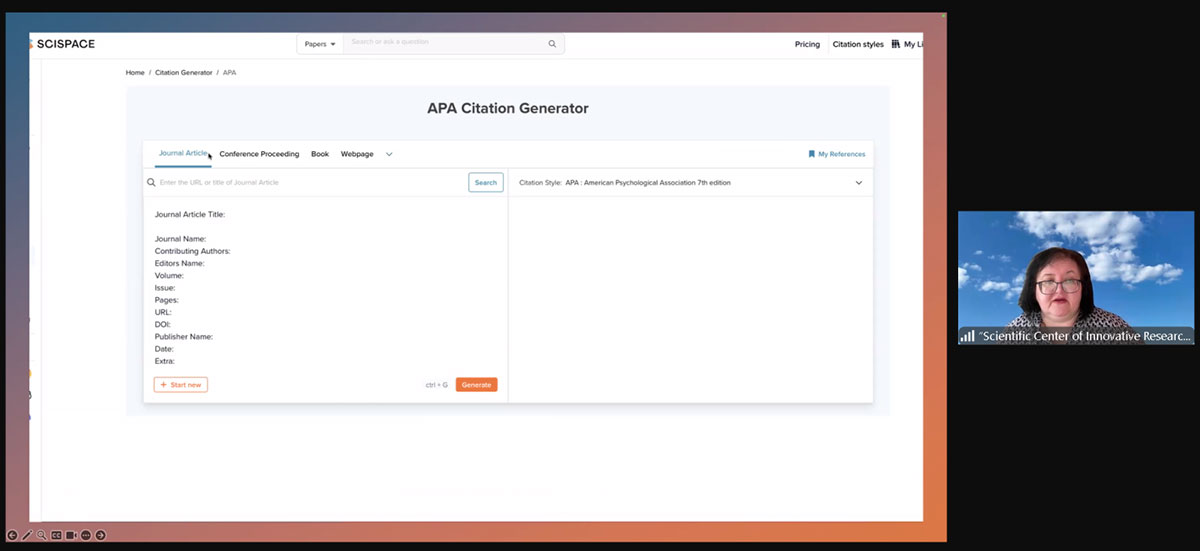This screenshot has height=551, width=1200.
Task: Open more slideshow options
Action: click(86, 535)
